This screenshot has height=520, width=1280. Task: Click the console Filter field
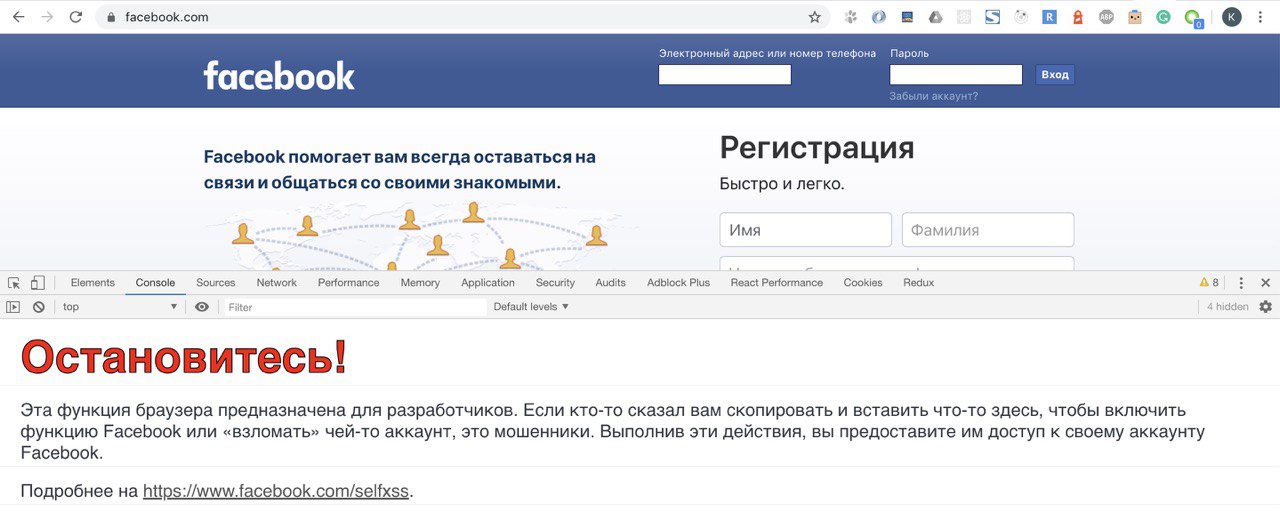[354, 307]
